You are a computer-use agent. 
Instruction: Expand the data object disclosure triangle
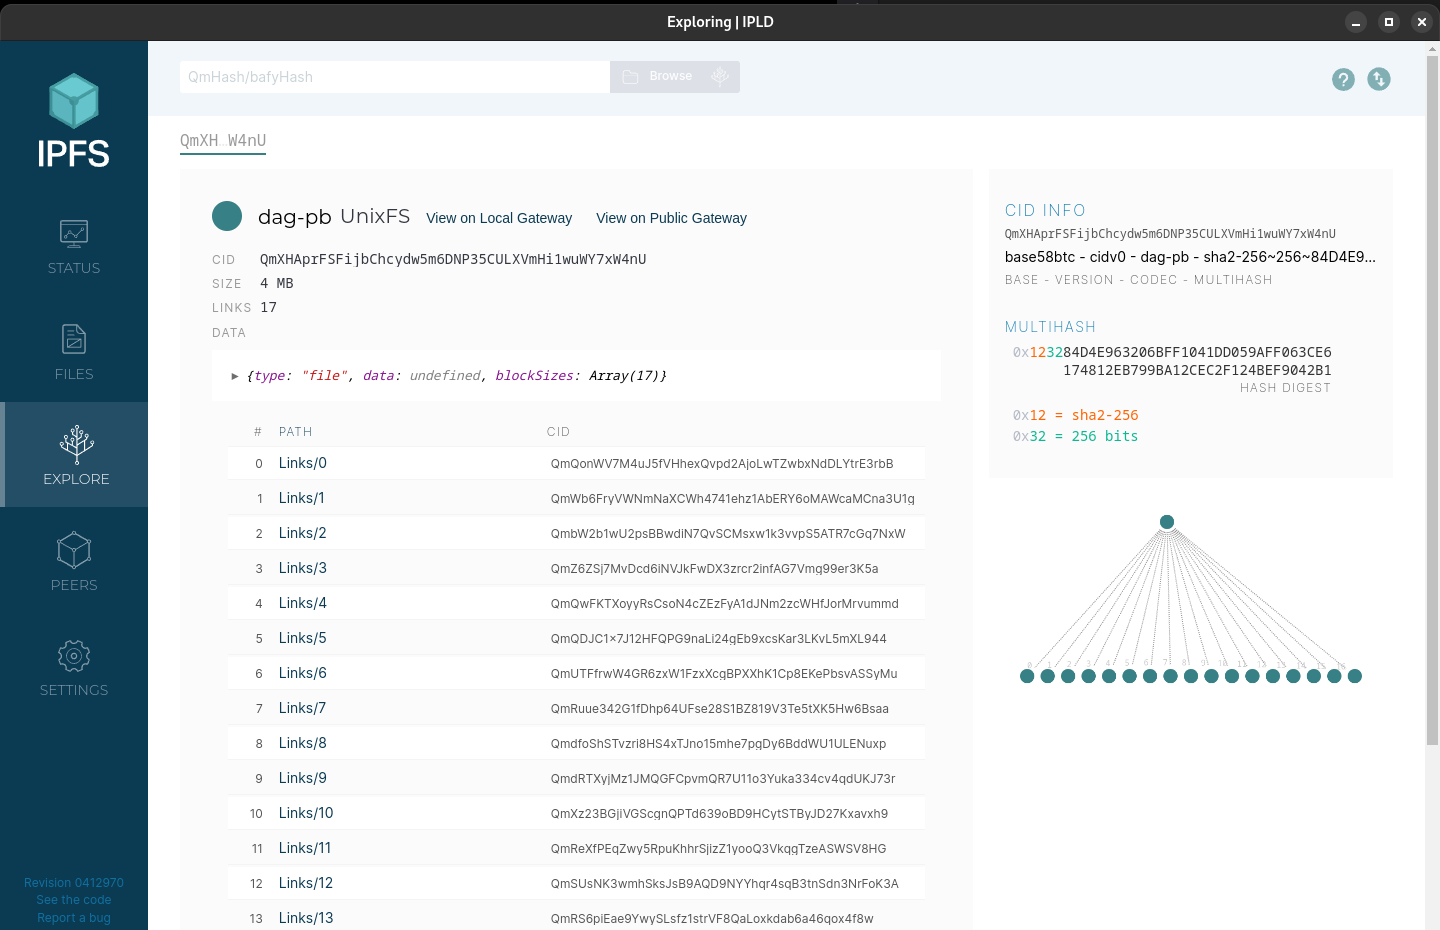click(x=235, y=376)
